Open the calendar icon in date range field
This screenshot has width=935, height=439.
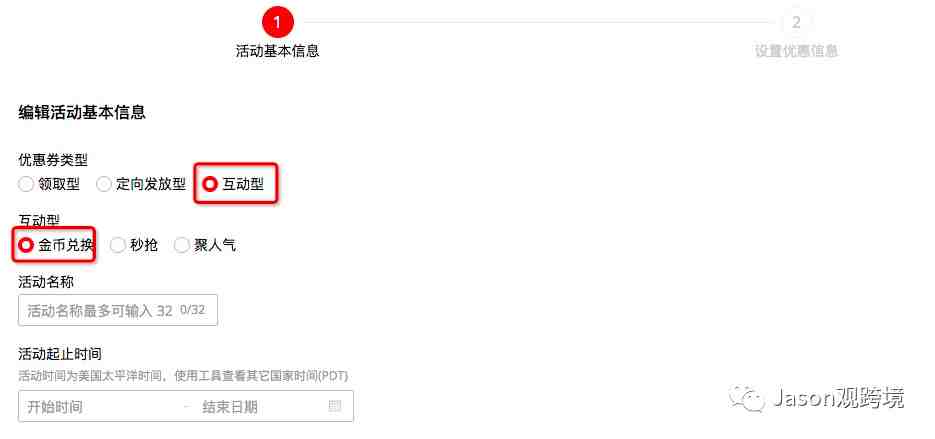(335, 406)
